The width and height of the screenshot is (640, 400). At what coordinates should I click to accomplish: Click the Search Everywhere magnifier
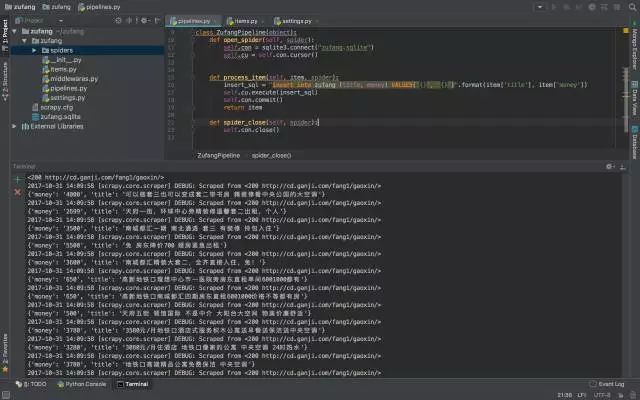[x=632, y=7]
